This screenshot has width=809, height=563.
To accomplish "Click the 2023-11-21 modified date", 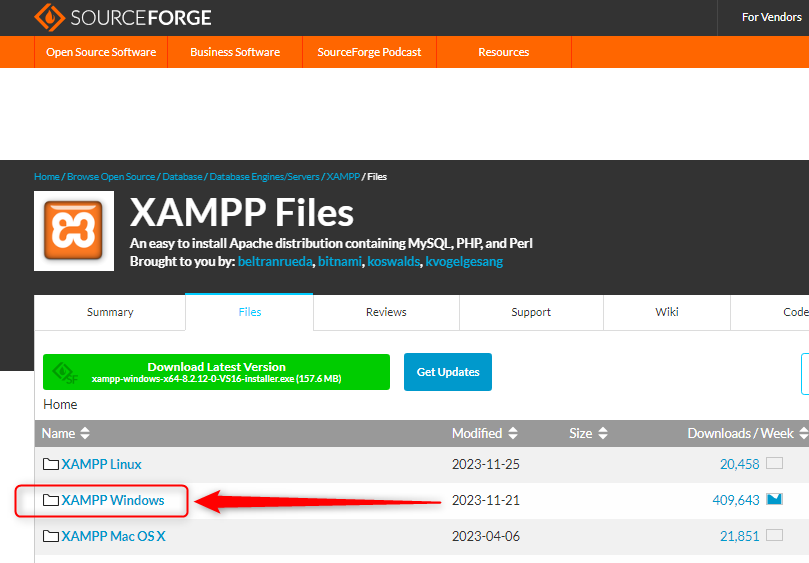I will [x=486, y=500].
